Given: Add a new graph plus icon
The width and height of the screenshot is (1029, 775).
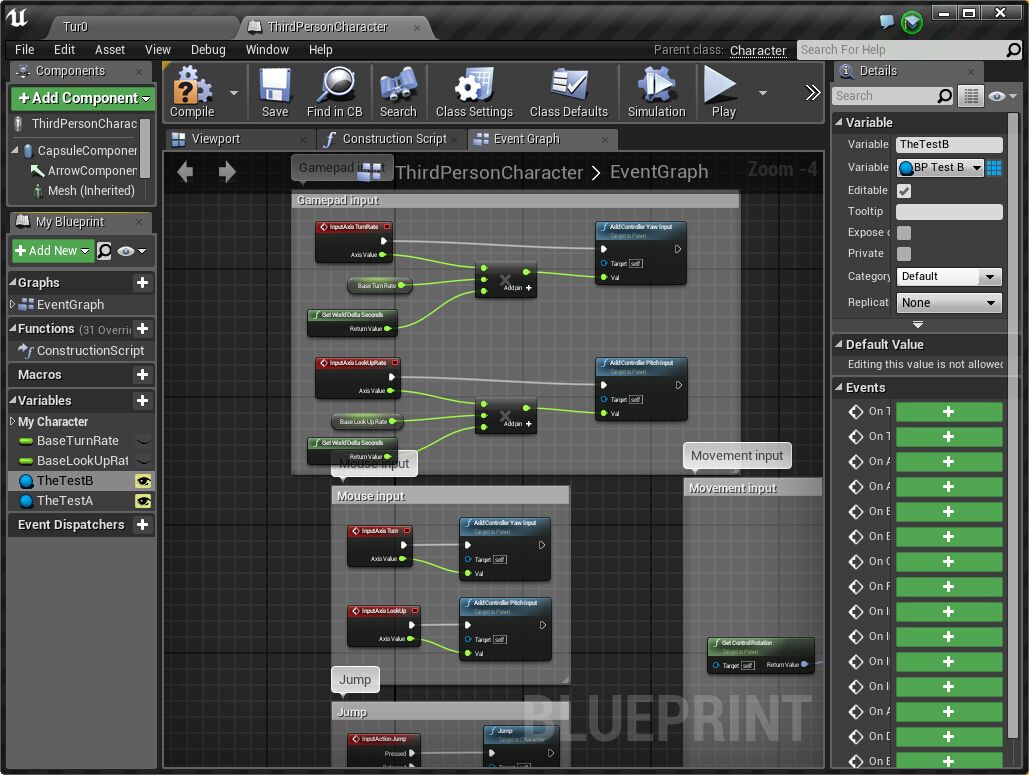Looking at the screenshot, I should click(142, 283).
